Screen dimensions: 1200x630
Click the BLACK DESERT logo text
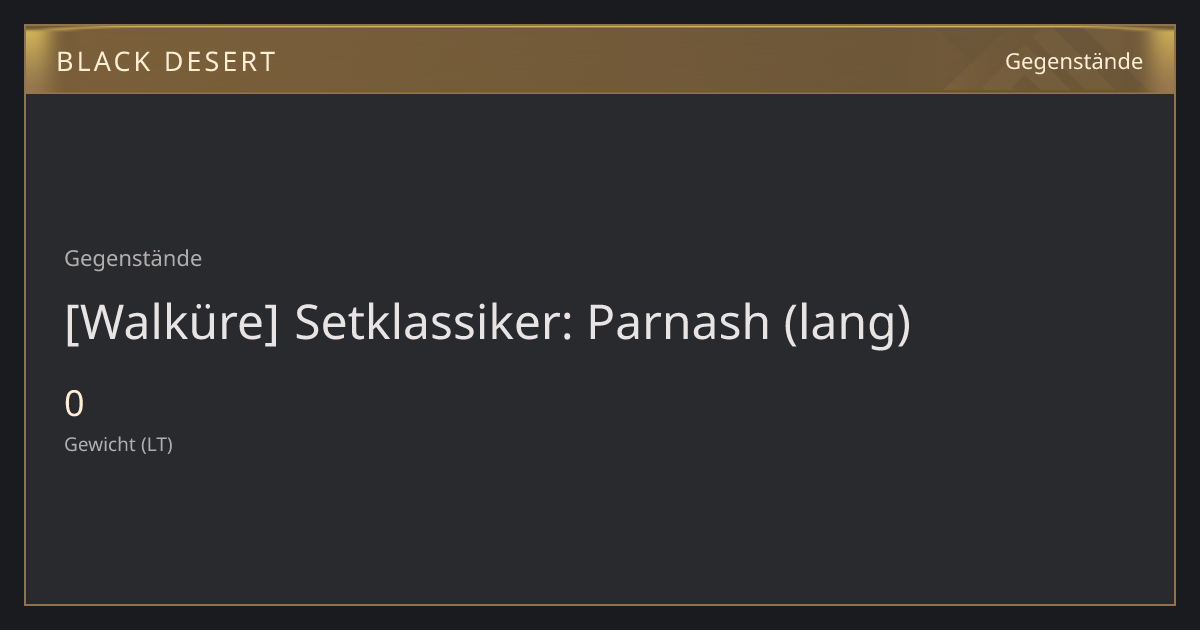[166, 62]
